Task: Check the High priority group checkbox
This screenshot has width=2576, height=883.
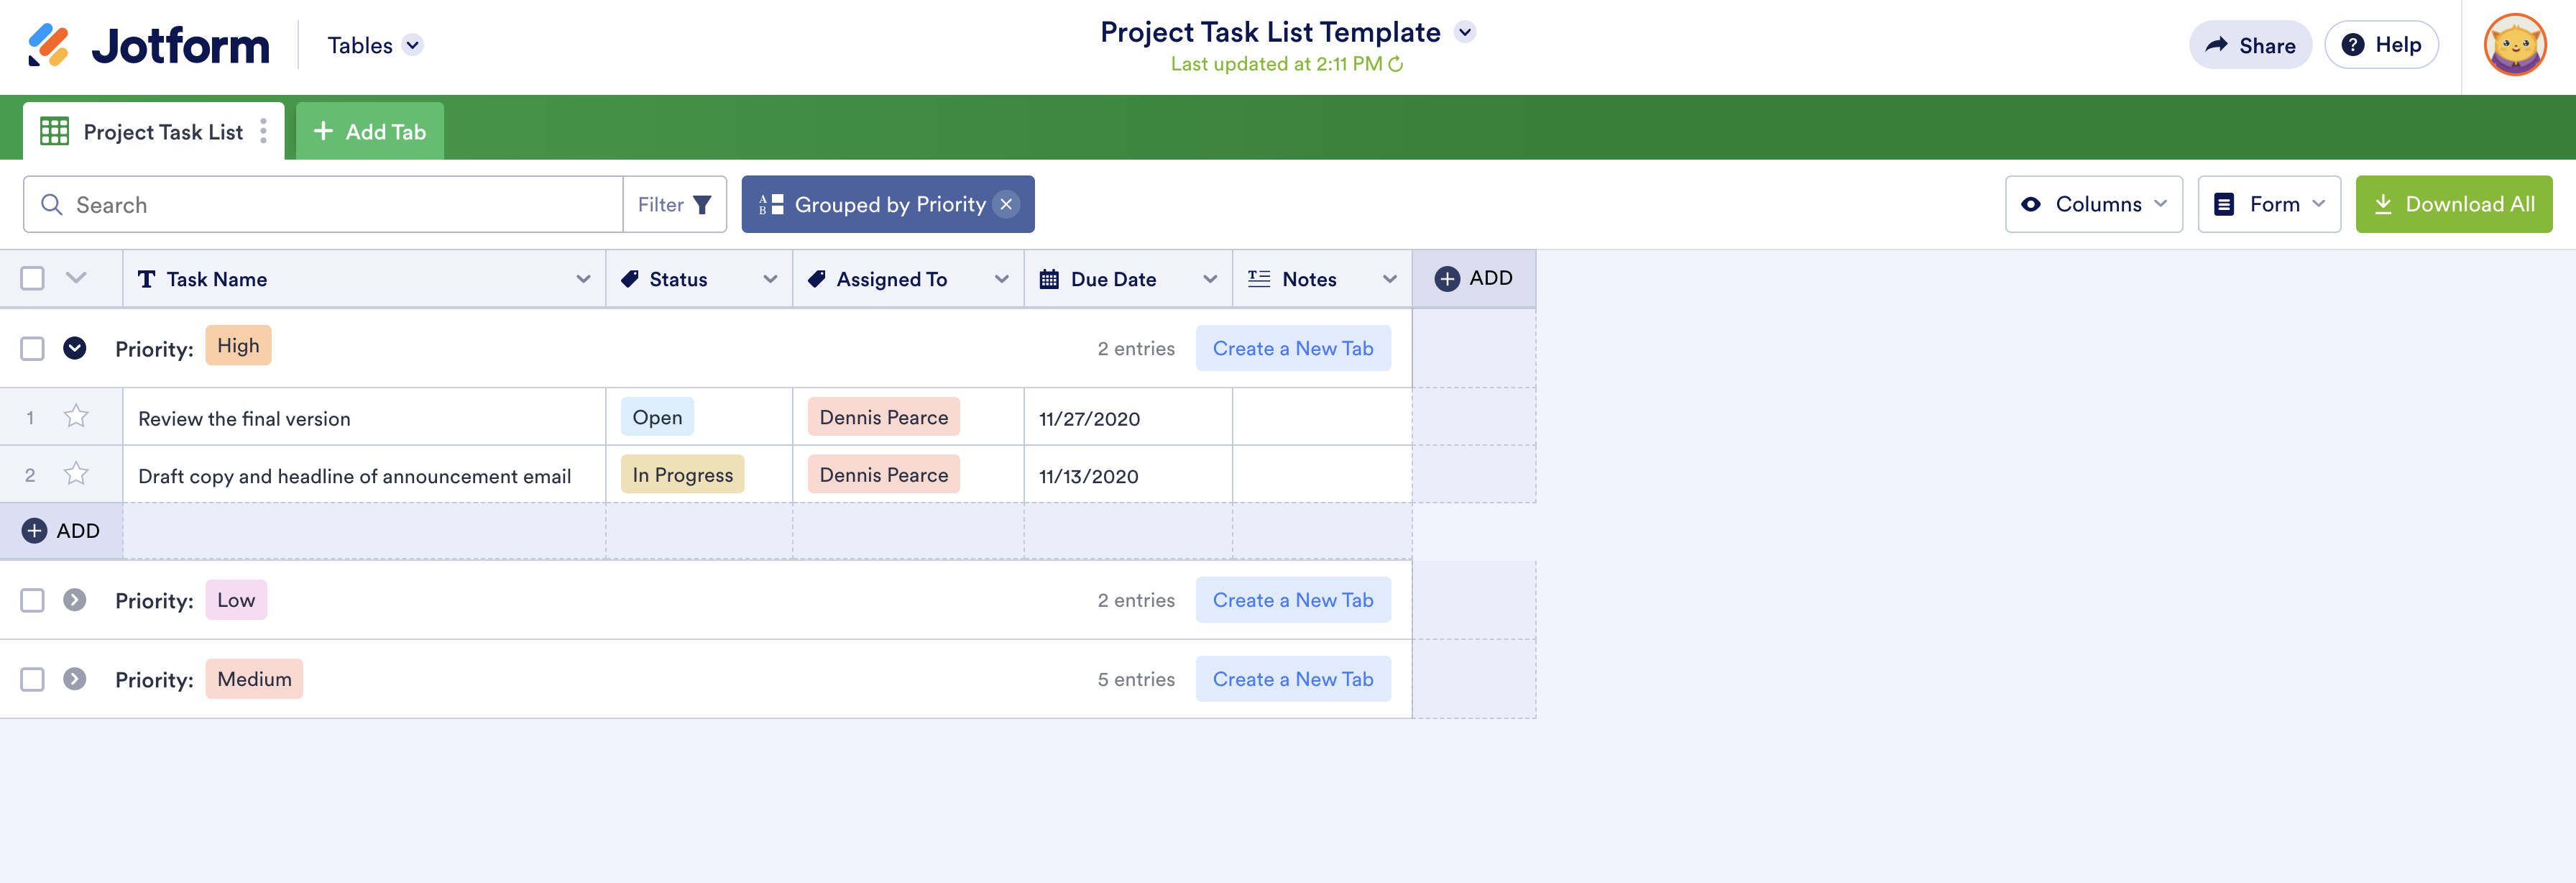Action: click(33, 348)
